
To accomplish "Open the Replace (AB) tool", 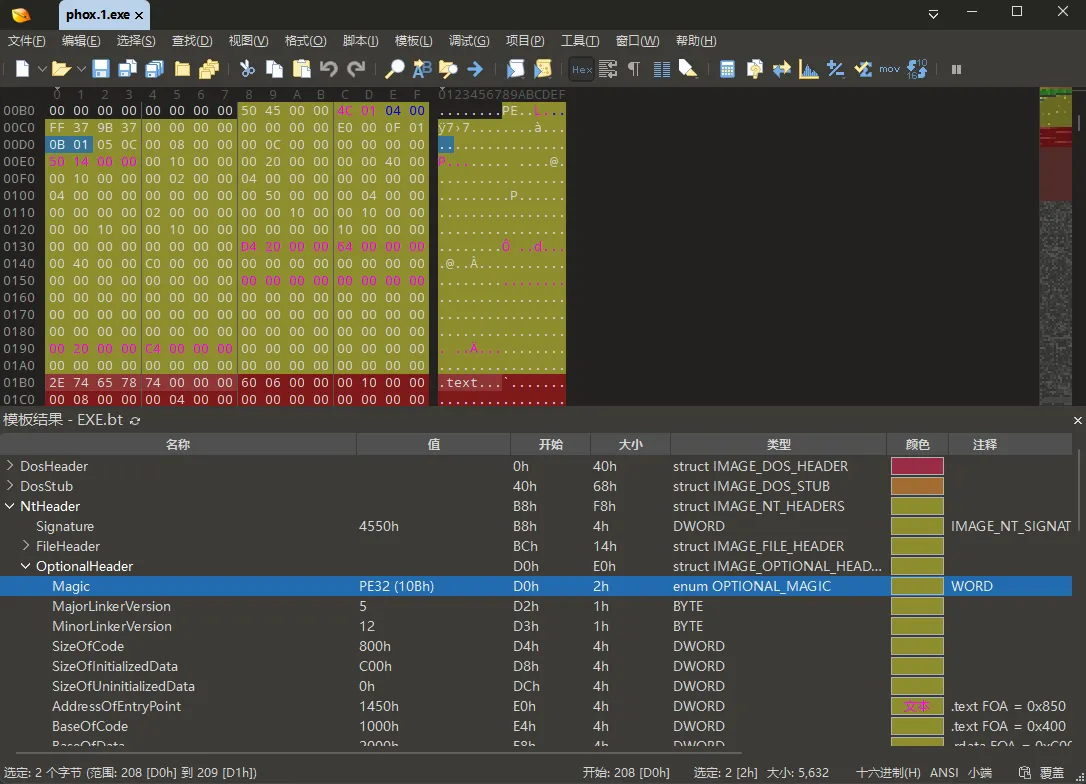I will pyautogui.click(x=422, y=69).
